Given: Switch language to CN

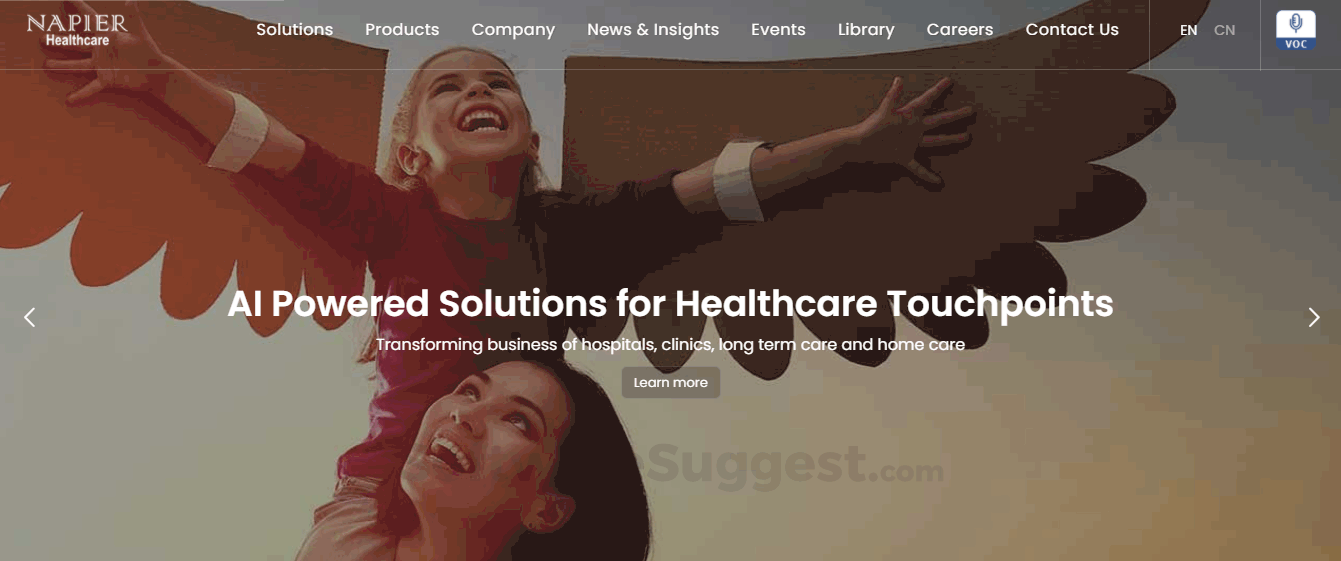Looking at the screenshot, I should (1225, 30).
